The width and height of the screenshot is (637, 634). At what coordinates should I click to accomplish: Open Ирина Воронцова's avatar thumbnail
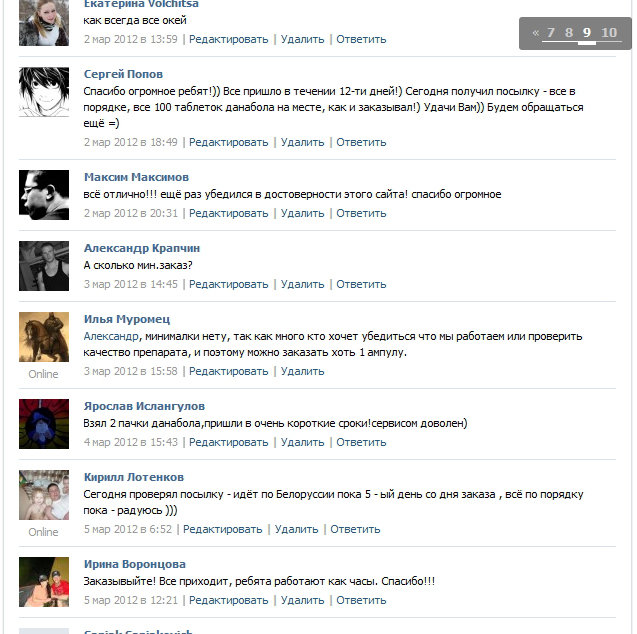coord(44,582)
